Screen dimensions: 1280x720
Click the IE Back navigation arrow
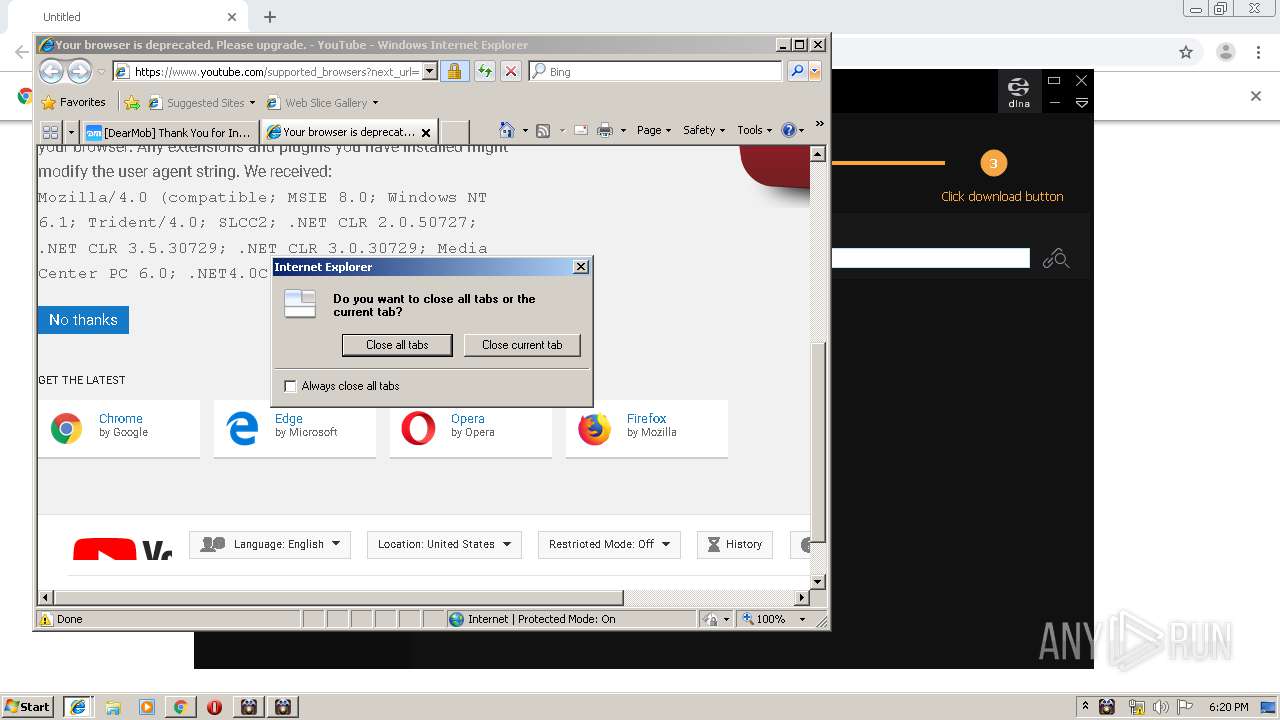coord(52,71)
